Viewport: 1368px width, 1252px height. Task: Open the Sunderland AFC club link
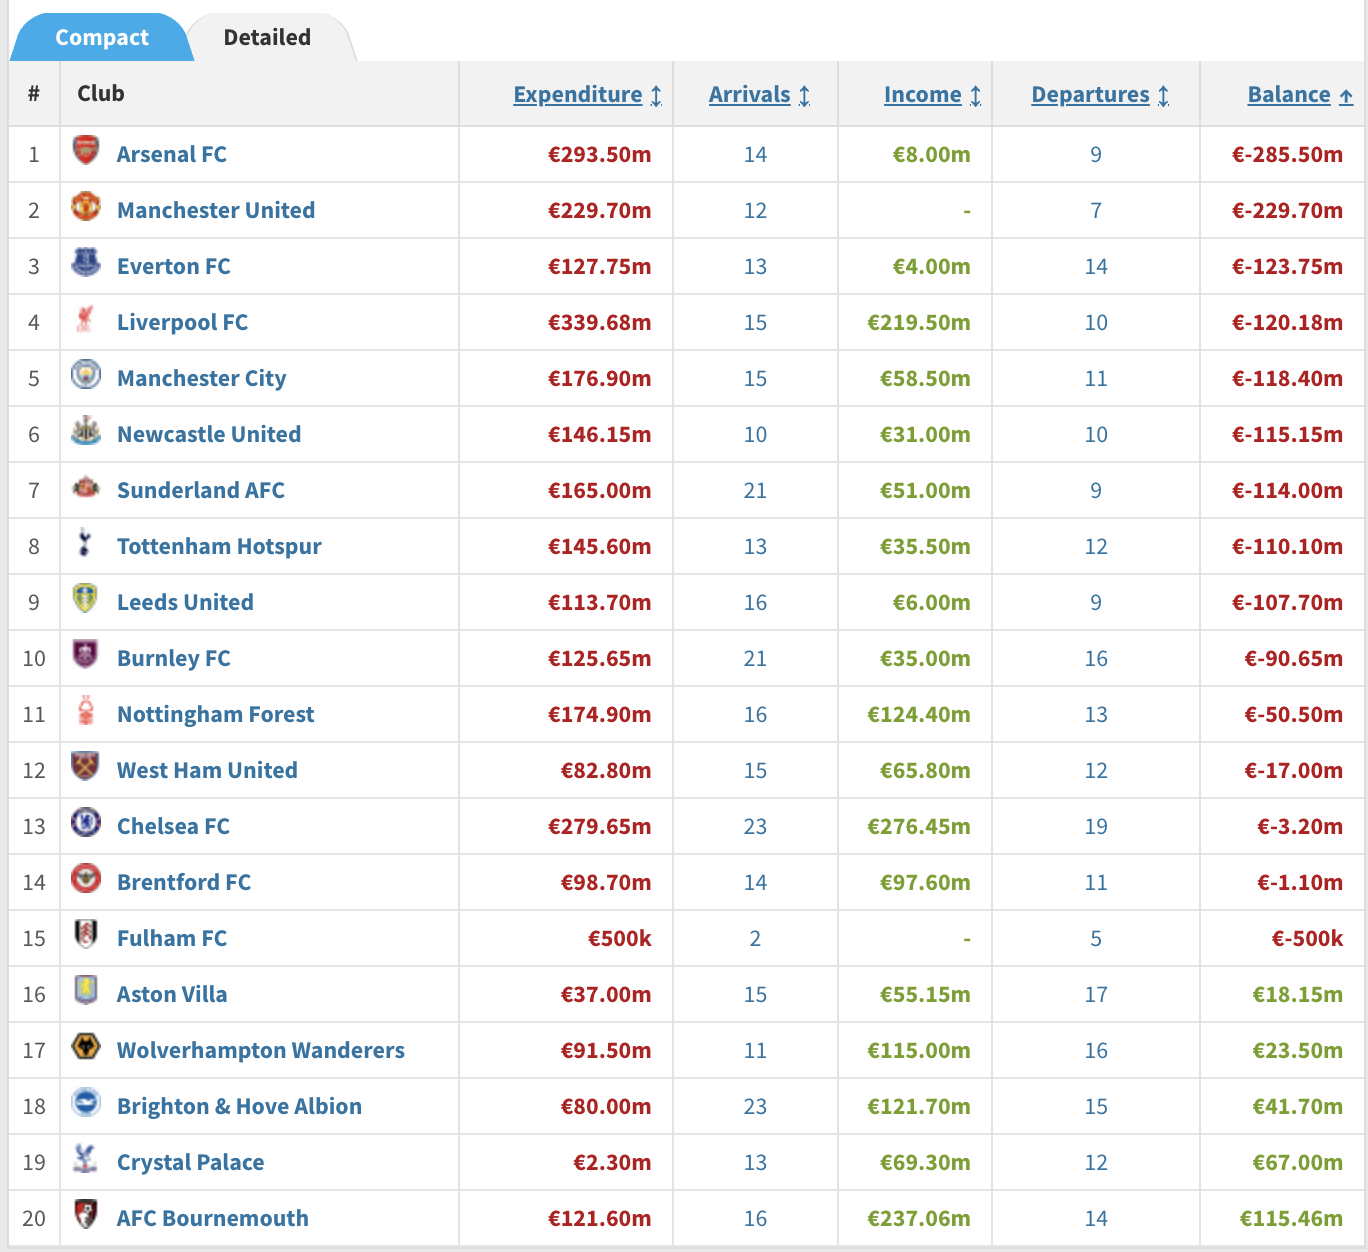coord(201,490)
